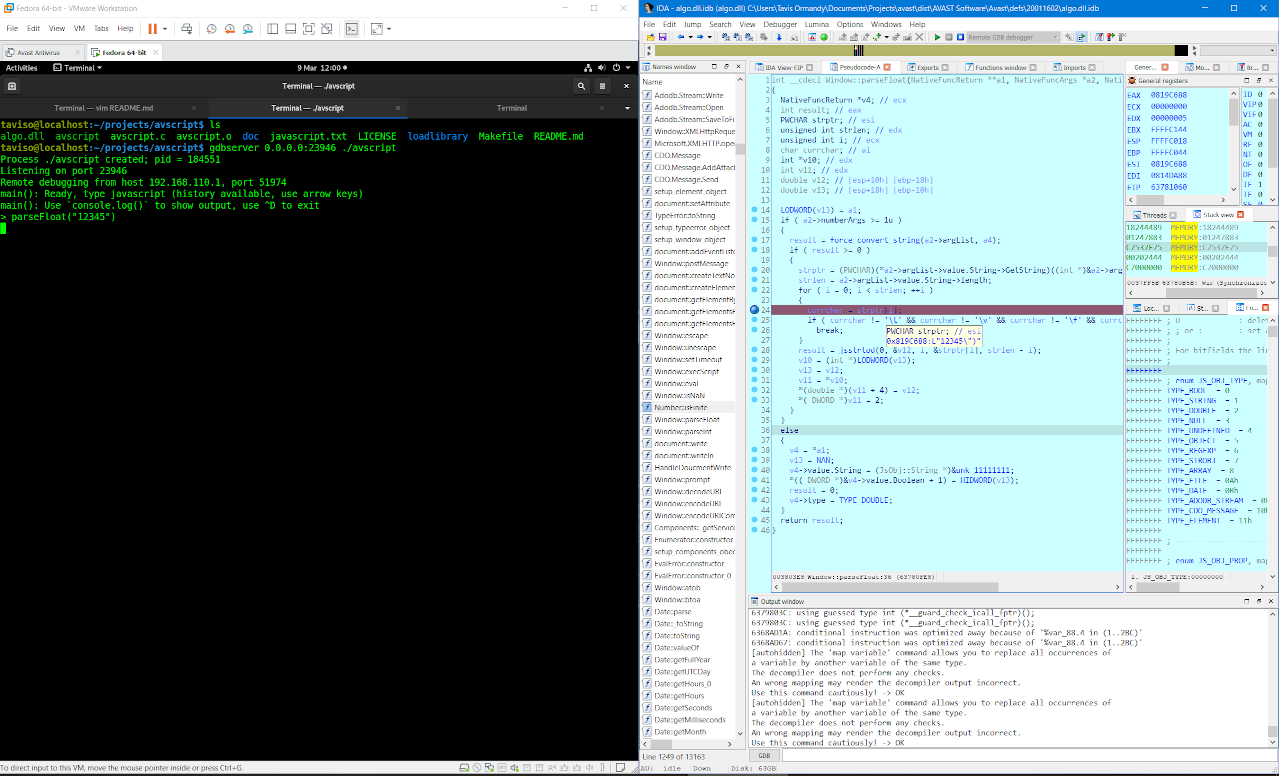Image resolution: width=1279 pixels, height=776 pixels.
Task: Toggle the breakpoint on line 24
Action: click(755, 310)
